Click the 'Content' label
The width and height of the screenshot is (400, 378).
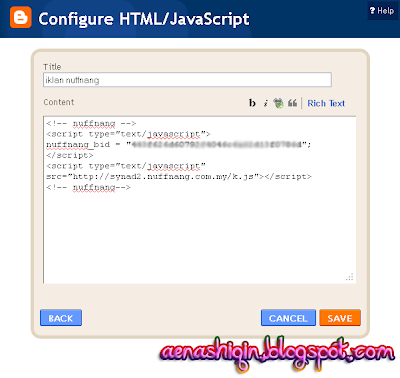click(59, 102)
